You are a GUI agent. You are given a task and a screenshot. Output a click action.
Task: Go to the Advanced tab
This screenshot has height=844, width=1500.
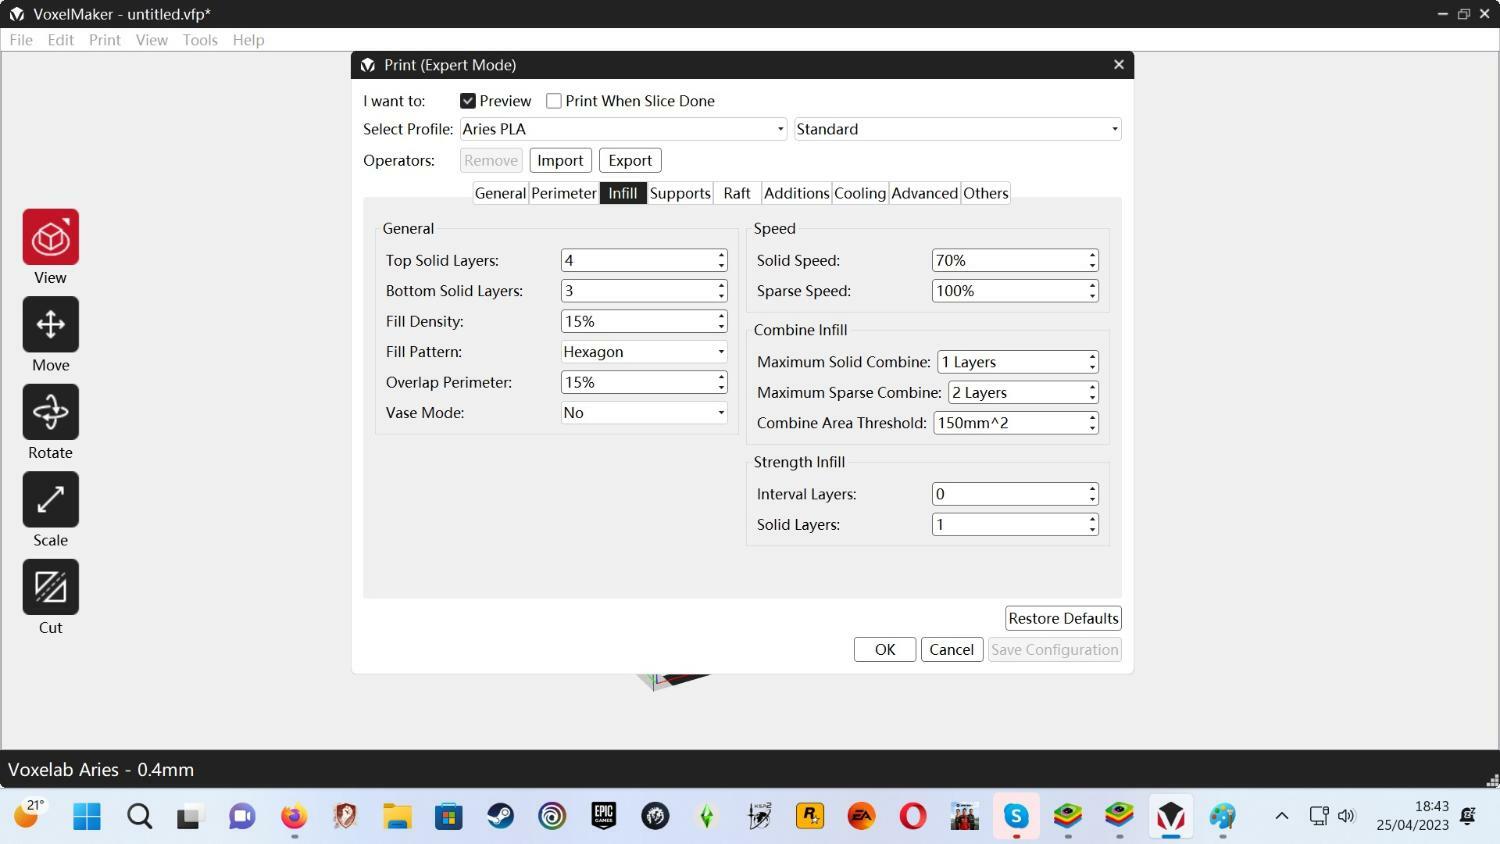click(925, 193)
